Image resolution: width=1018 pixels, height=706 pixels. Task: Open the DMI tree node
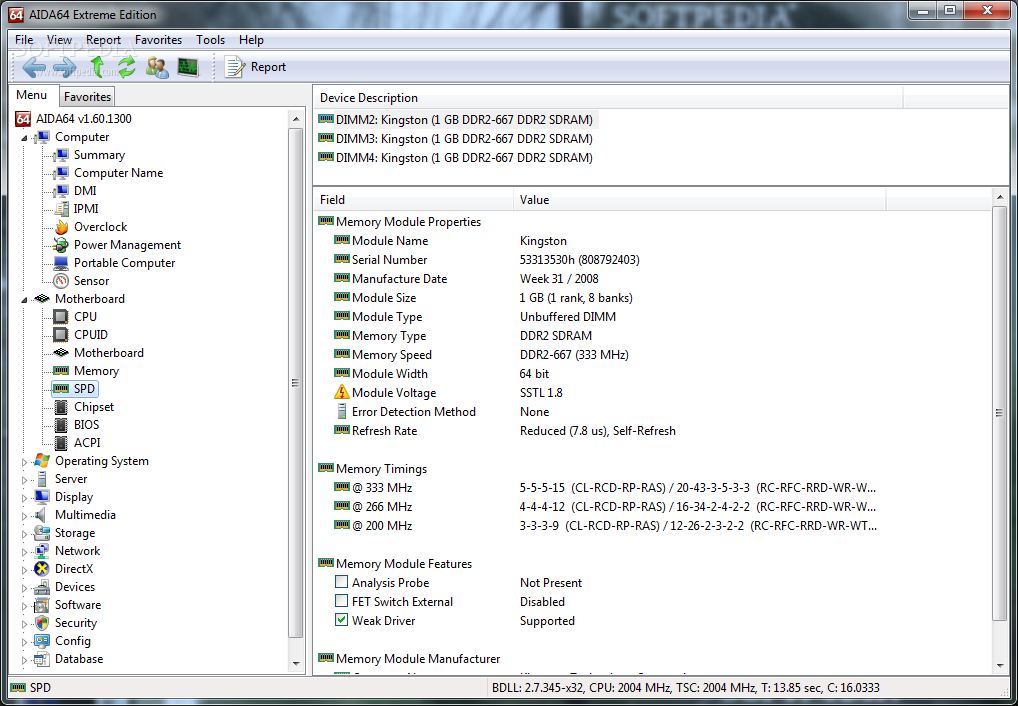(84, 190)
